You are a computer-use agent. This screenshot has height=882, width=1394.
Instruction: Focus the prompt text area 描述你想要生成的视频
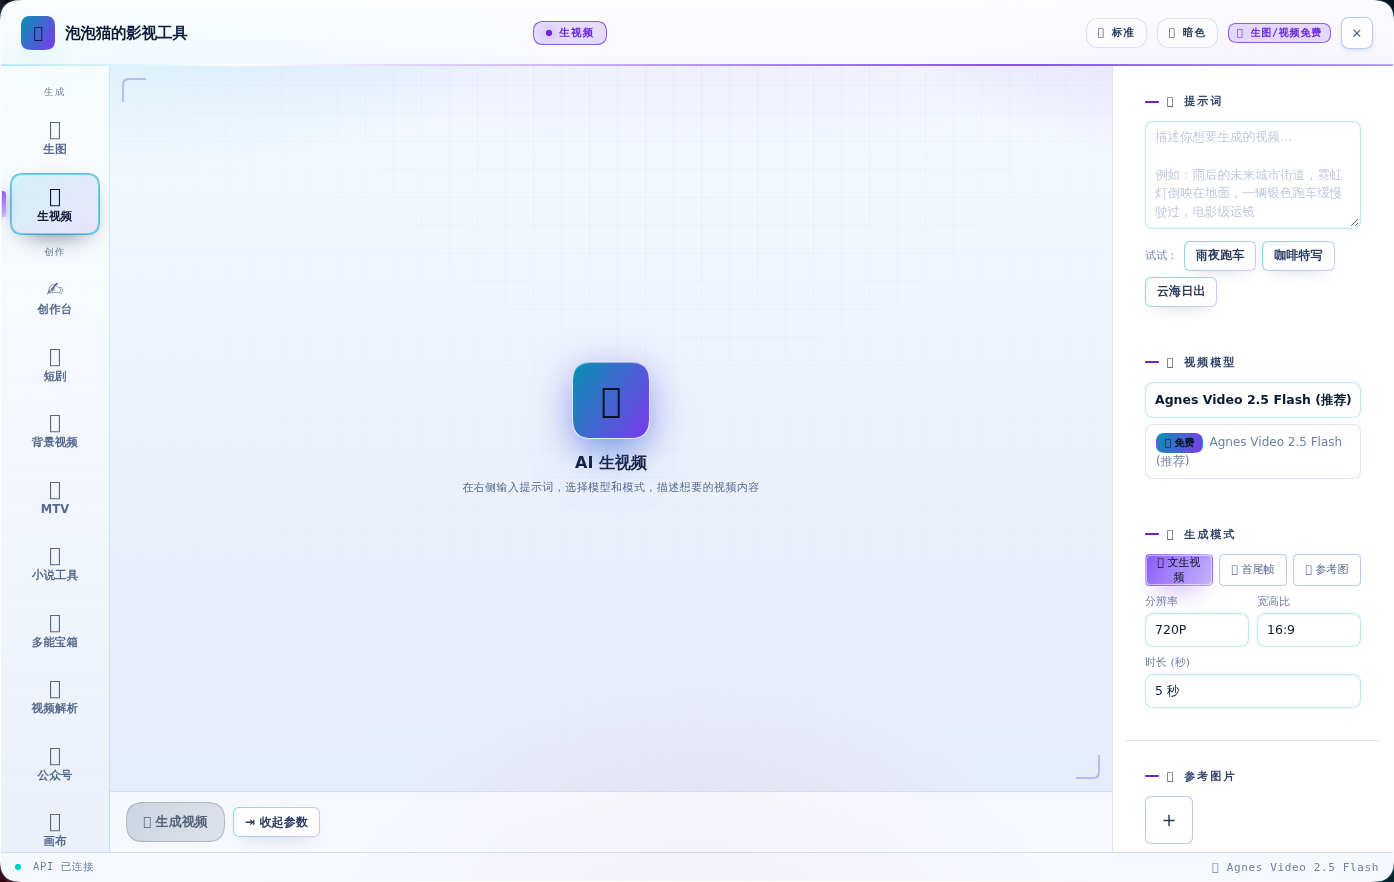pos(1253,175)
